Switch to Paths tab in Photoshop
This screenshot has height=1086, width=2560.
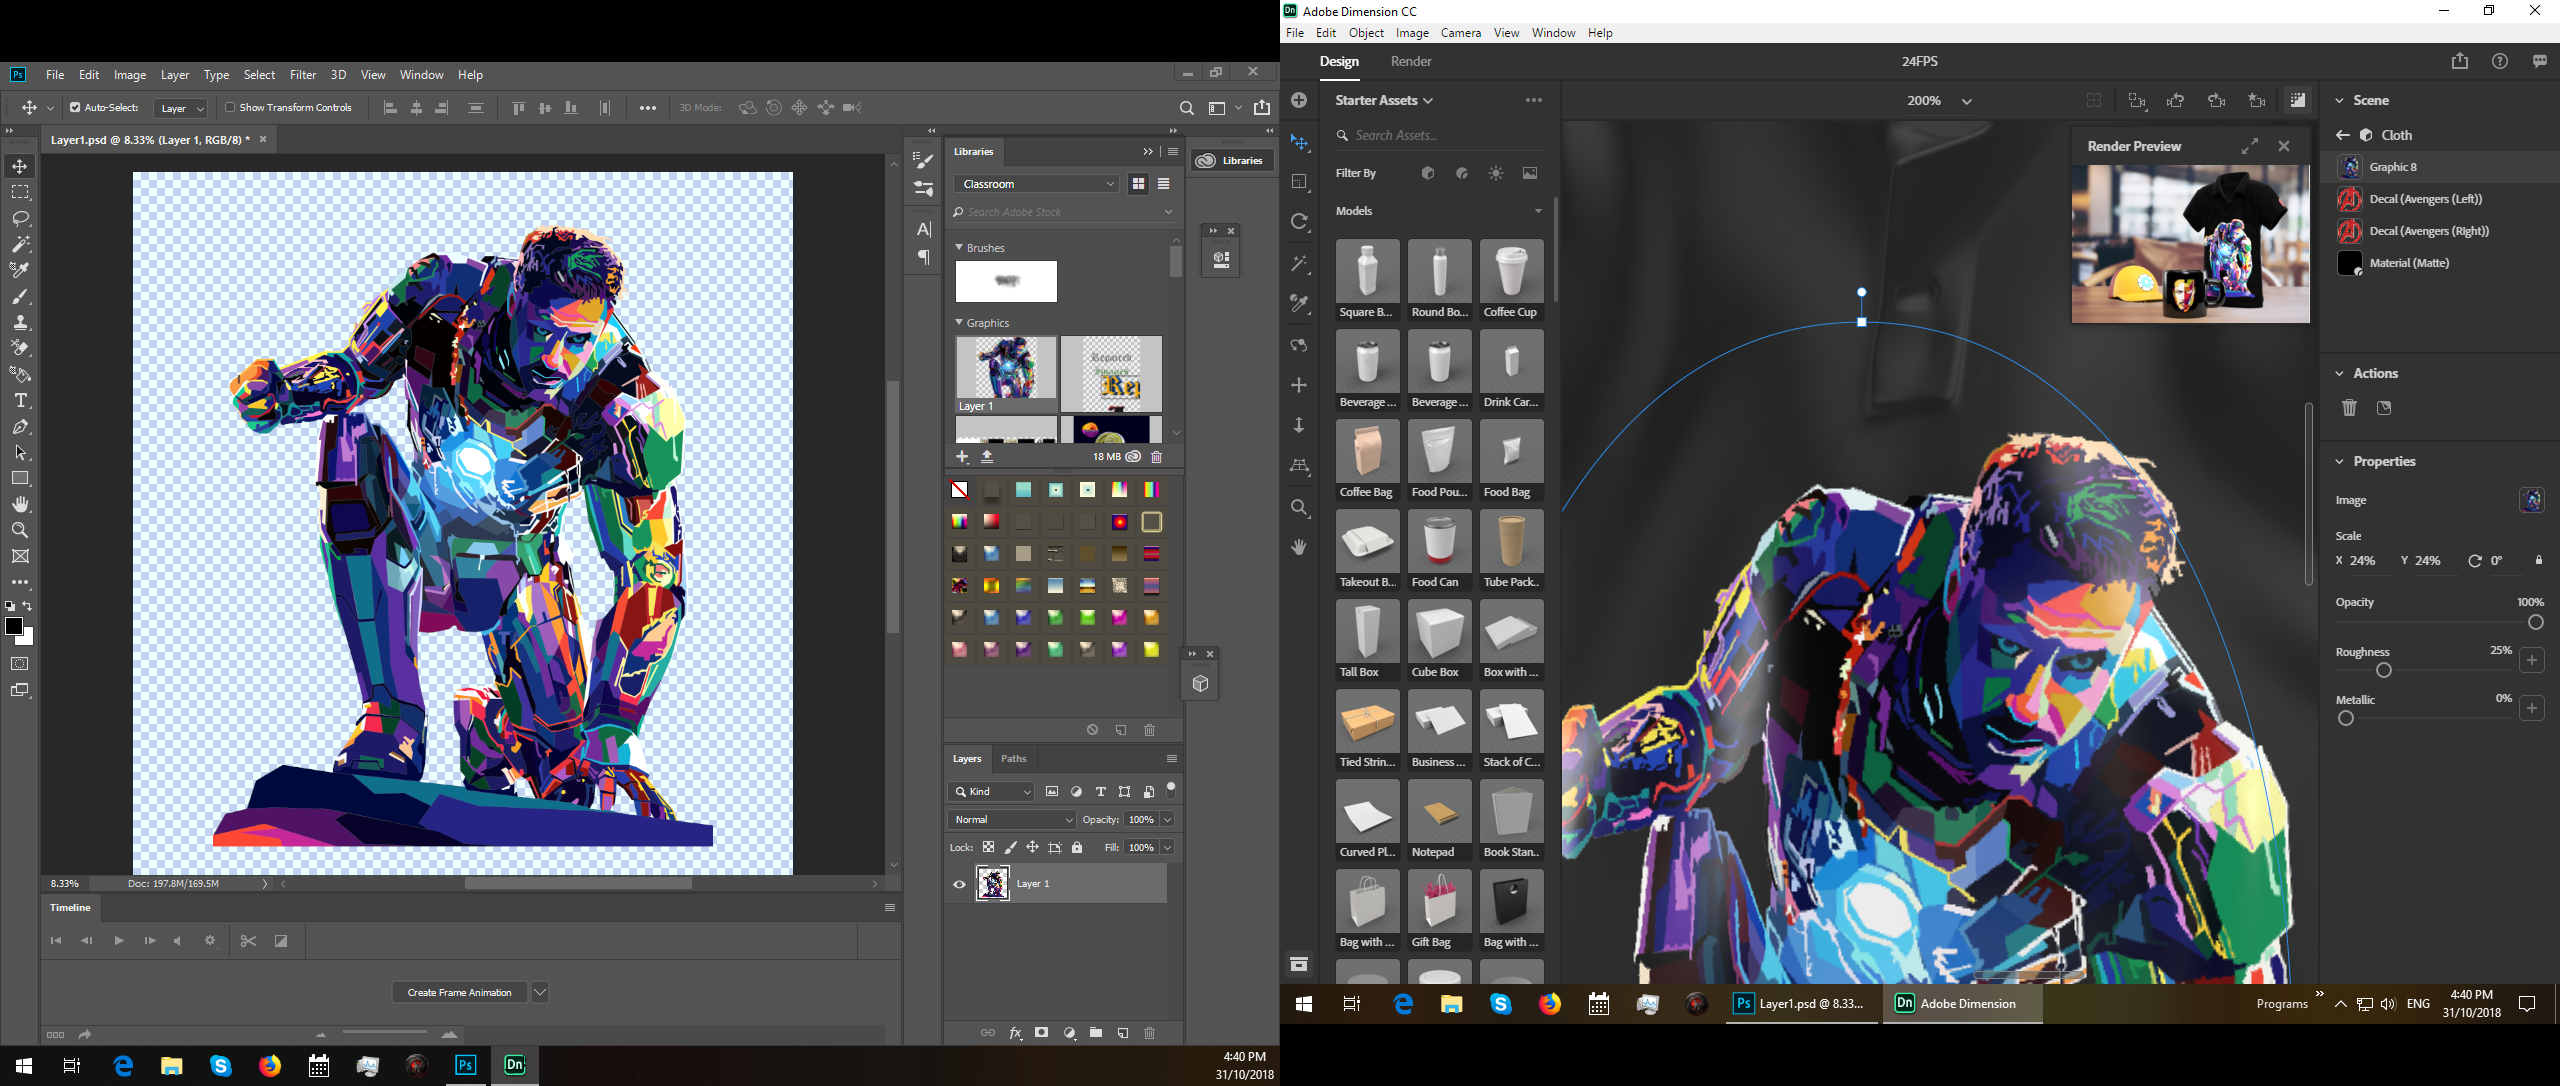1013,758
